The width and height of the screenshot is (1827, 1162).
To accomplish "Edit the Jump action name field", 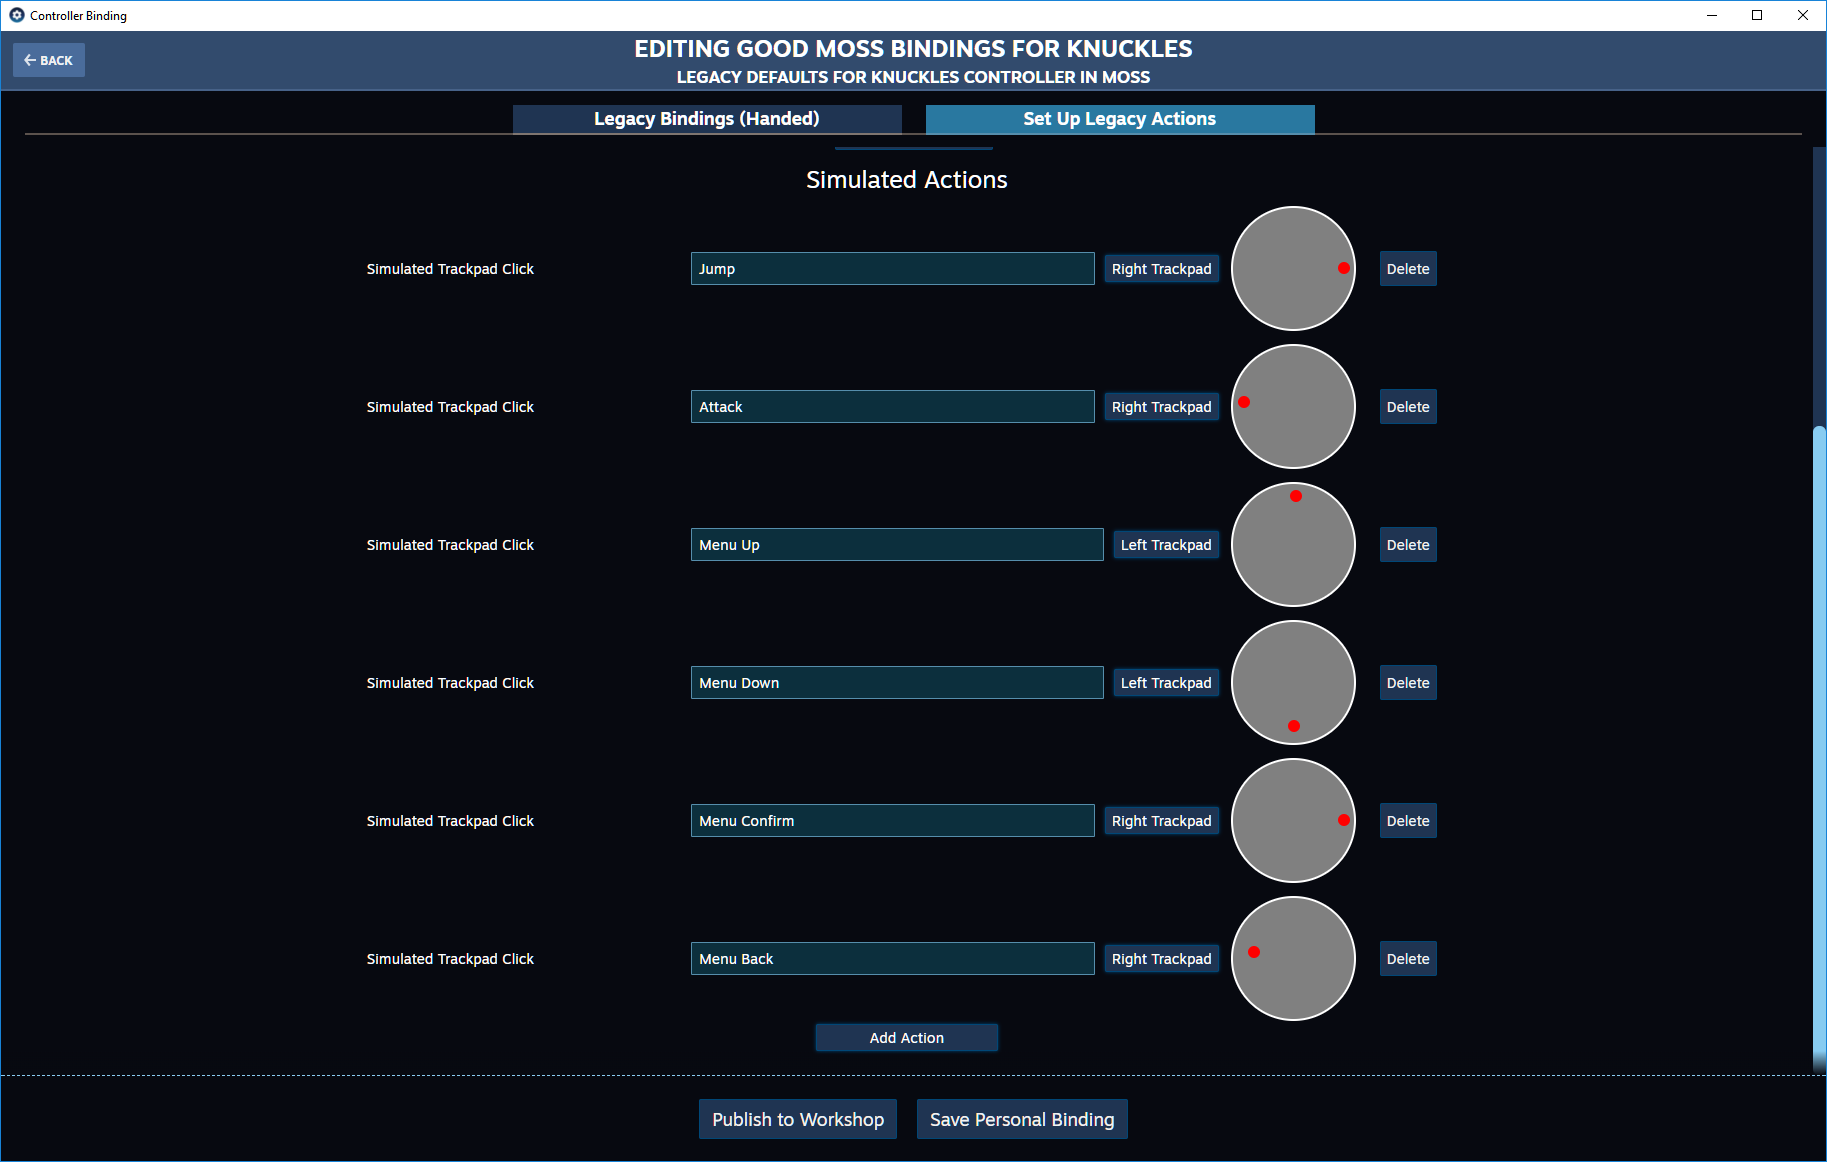I will point(892,269).
